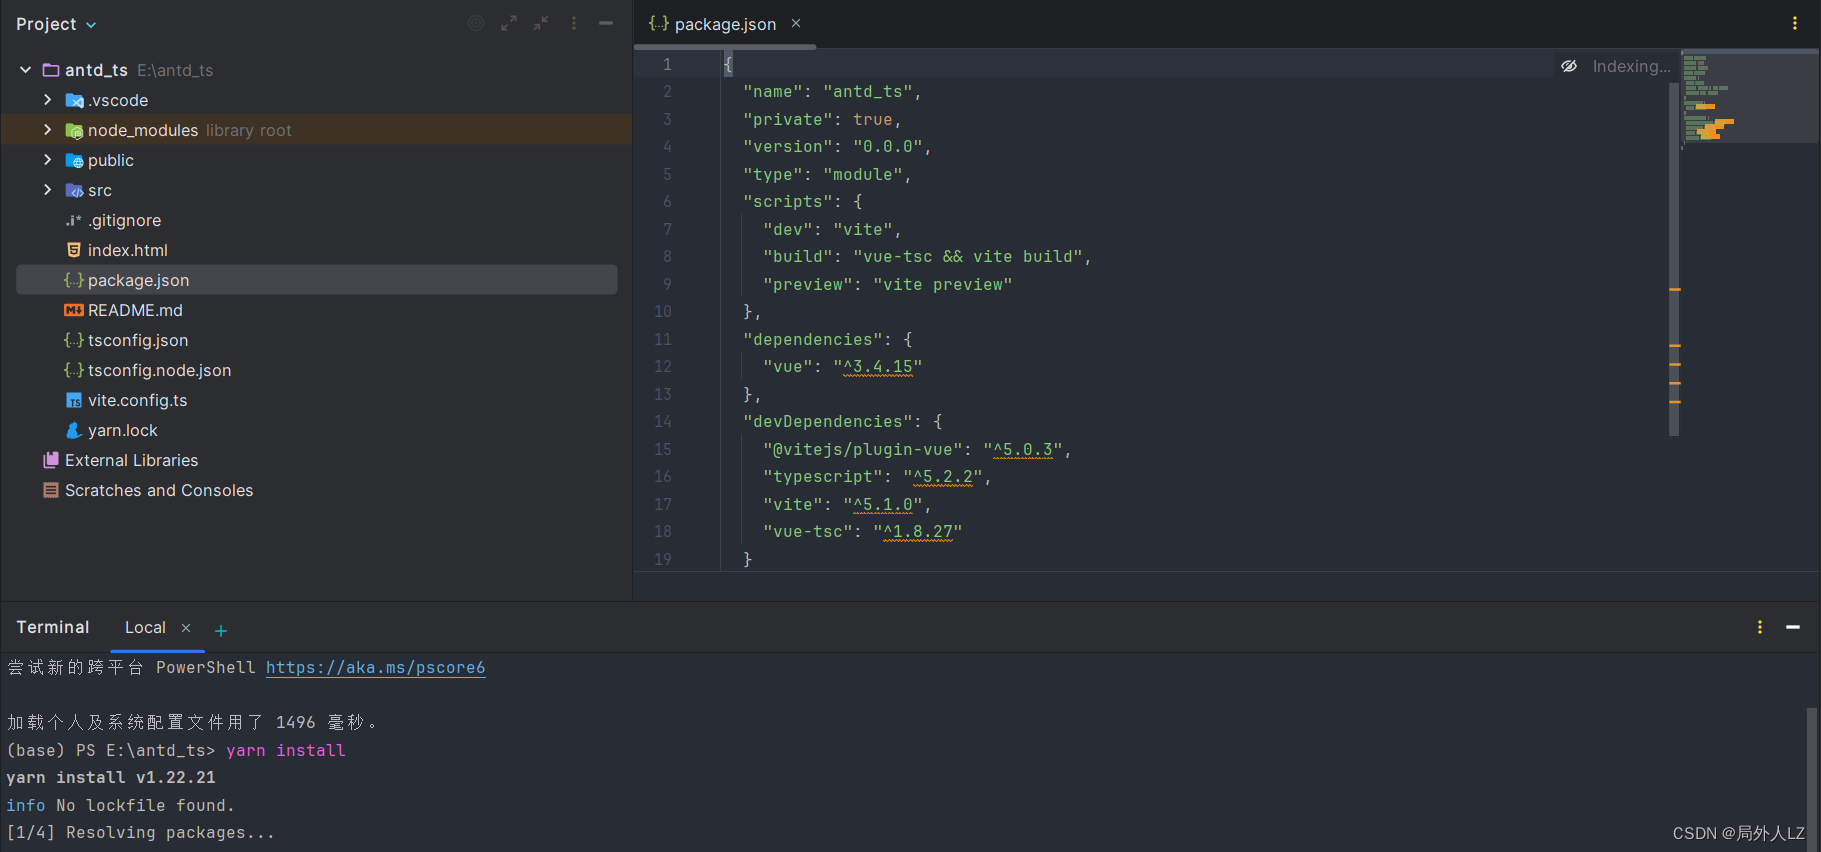Click the External Libraries icon

(x=51, y=460)
